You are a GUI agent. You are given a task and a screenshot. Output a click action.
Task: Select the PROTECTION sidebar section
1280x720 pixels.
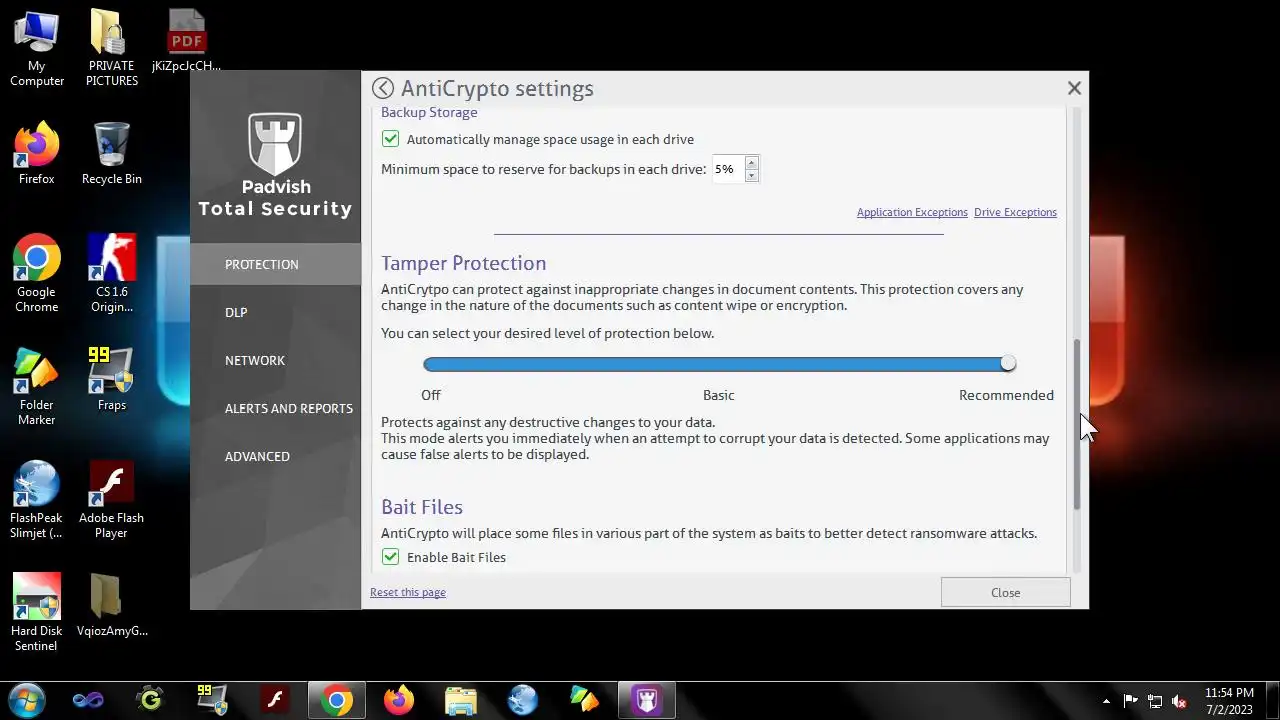pyautogui.click(x=275, y=264)
